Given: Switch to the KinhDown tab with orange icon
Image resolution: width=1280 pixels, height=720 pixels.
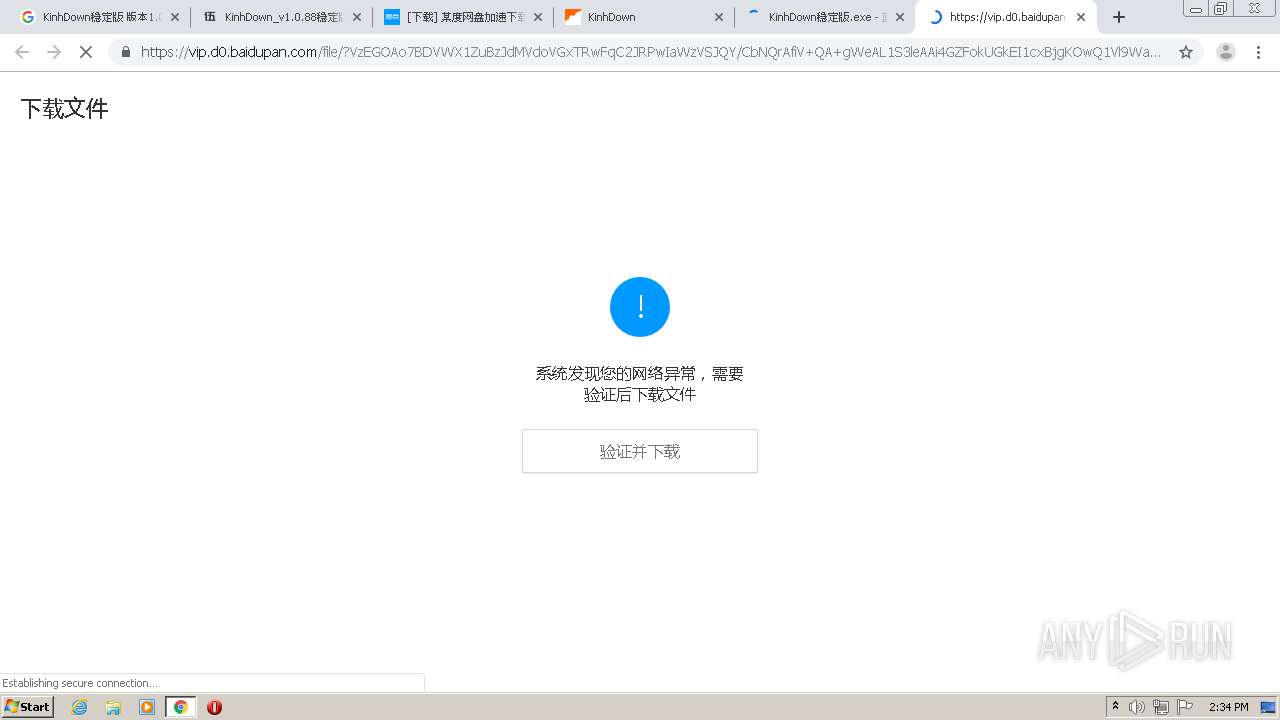Looking at the screenshot, I should (644, 17).
